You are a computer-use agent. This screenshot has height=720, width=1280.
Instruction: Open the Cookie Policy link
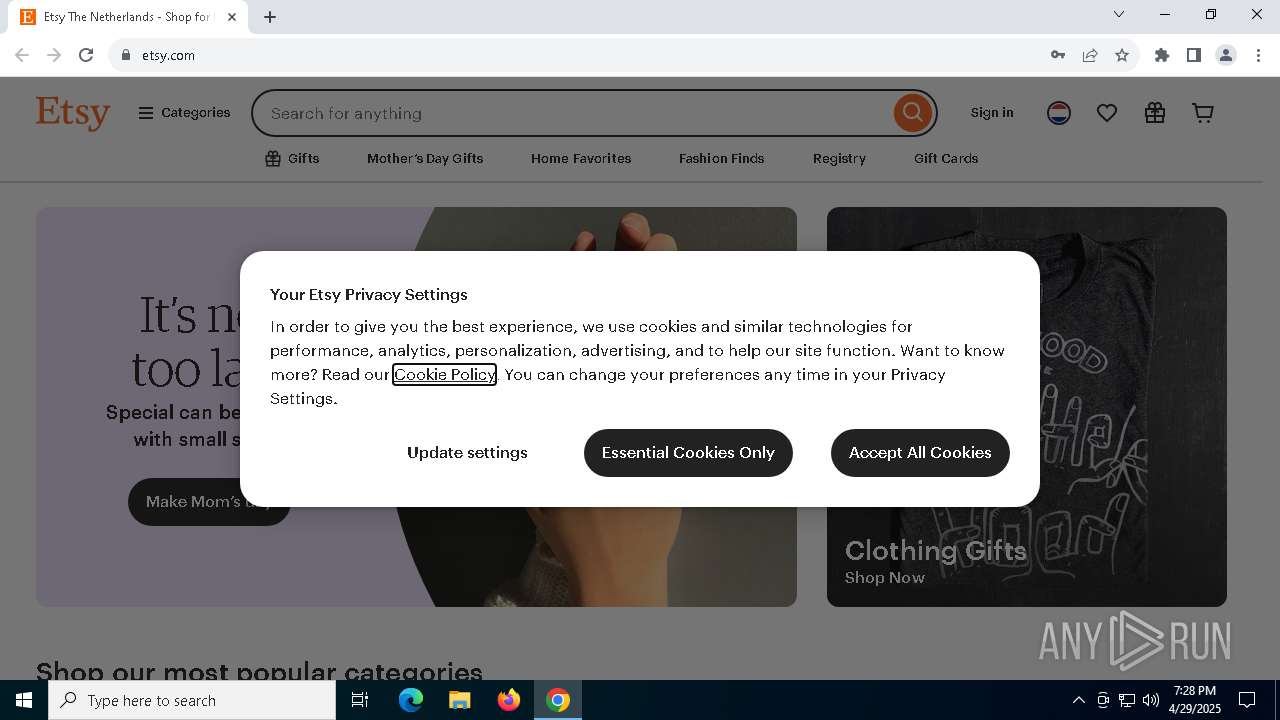444,374
